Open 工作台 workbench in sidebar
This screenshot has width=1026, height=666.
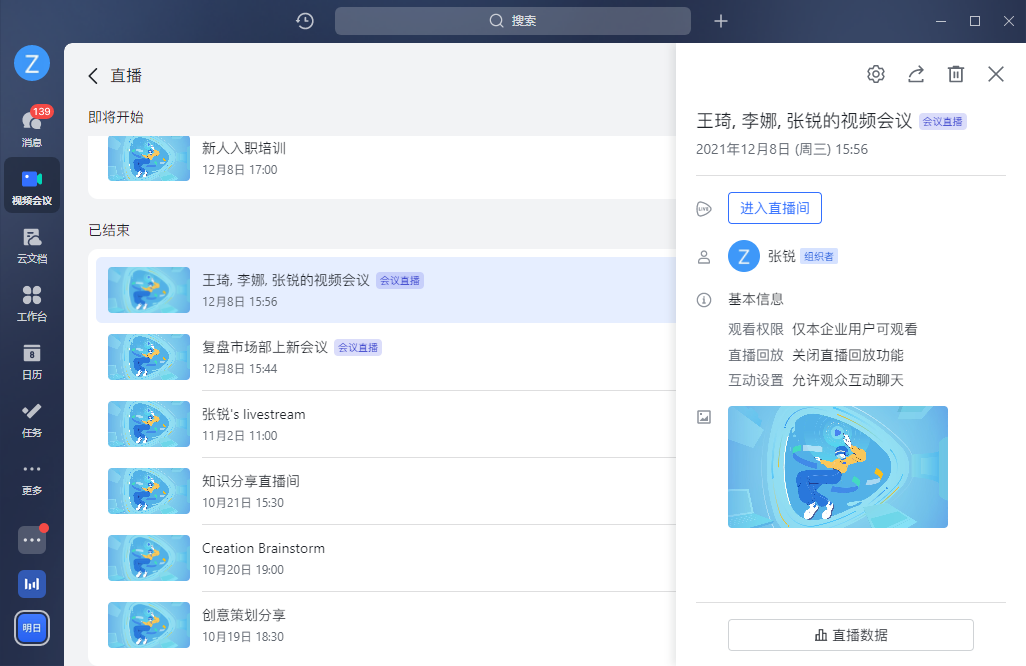(x=32, y=304)
